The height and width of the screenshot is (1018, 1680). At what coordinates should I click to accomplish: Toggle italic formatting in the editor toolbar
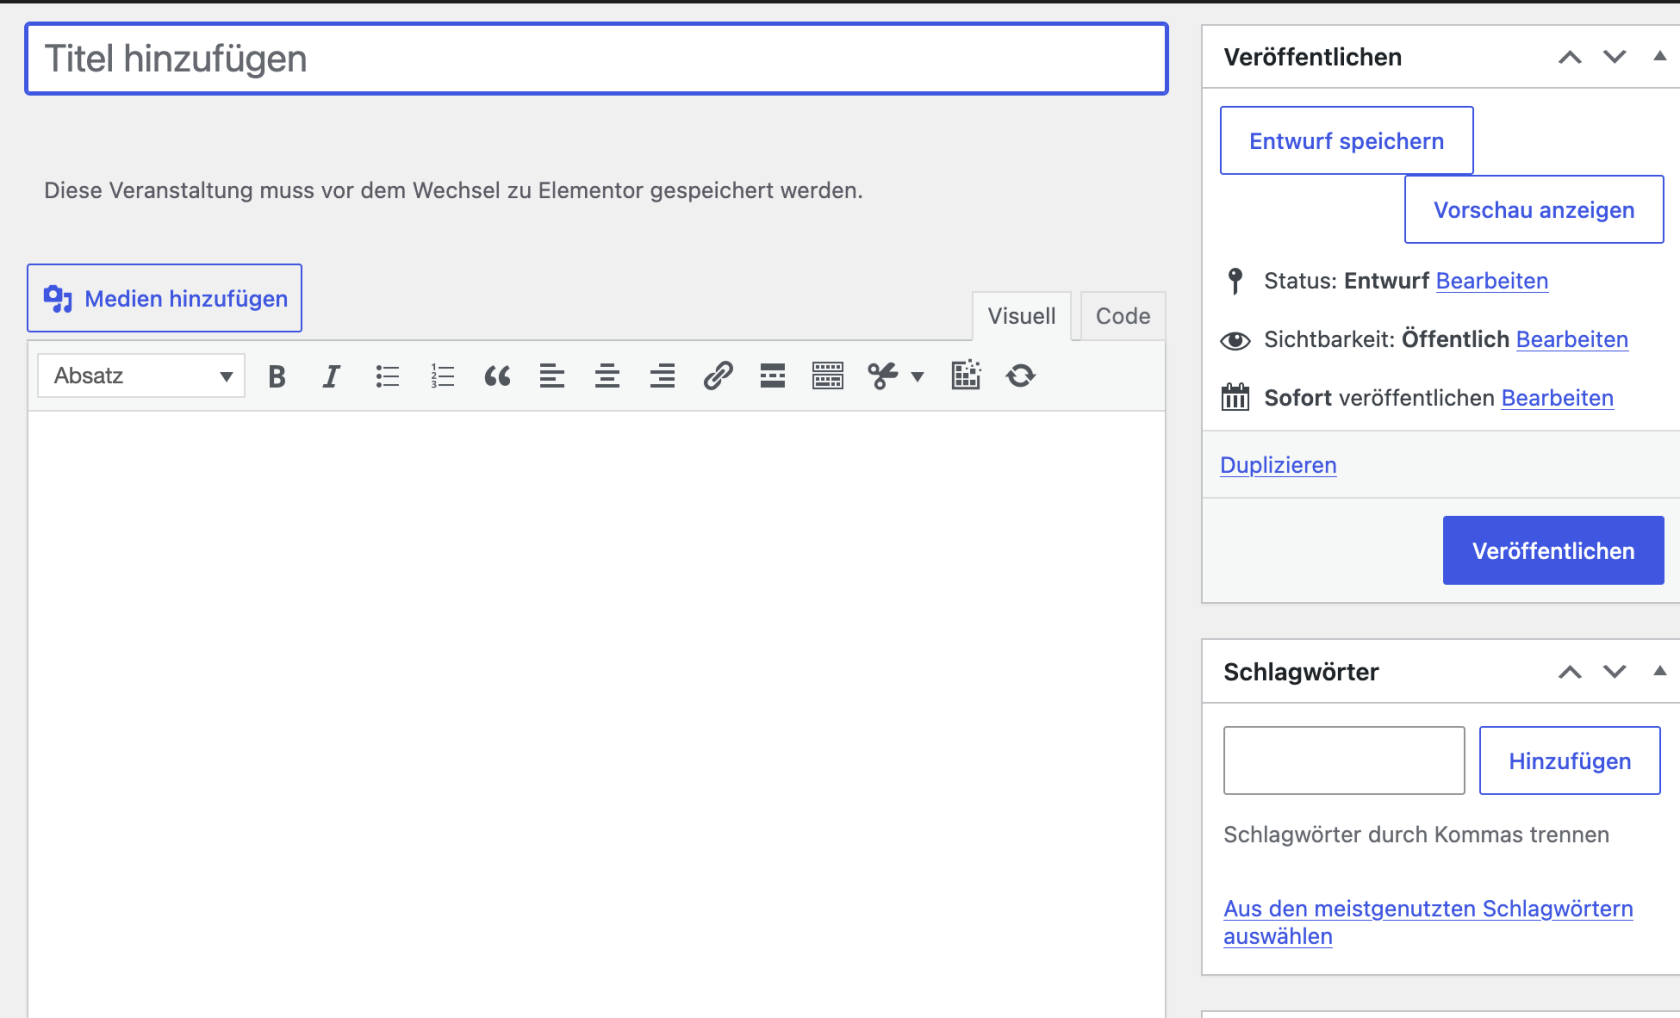[x=331, y=376]
